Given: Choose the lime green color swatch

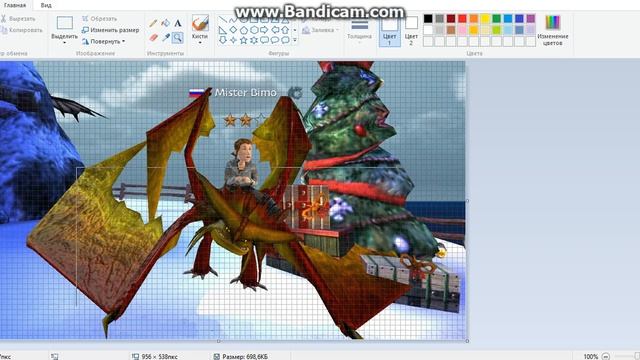Looking at the screenshot, I should (x=496, y=30).
